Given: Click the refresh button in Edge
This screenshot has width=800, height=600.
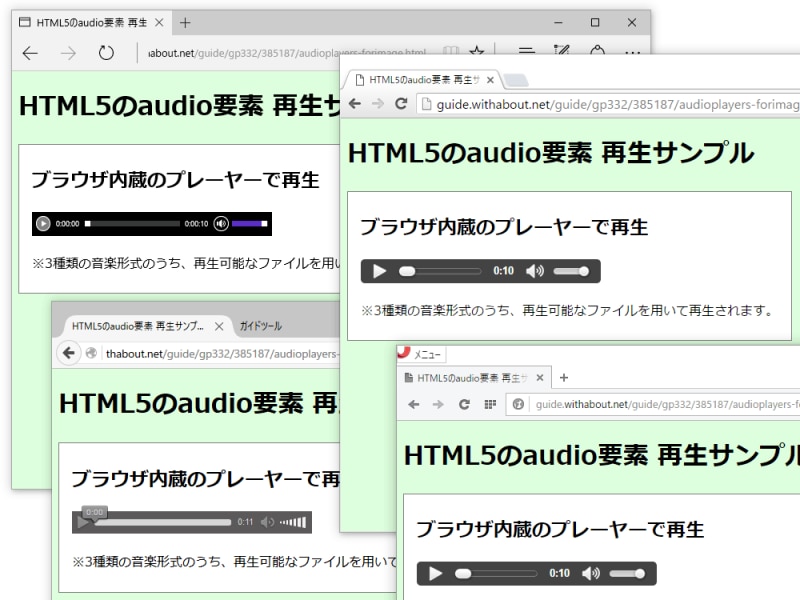Looking at the screenshot, I should point(106,53).
